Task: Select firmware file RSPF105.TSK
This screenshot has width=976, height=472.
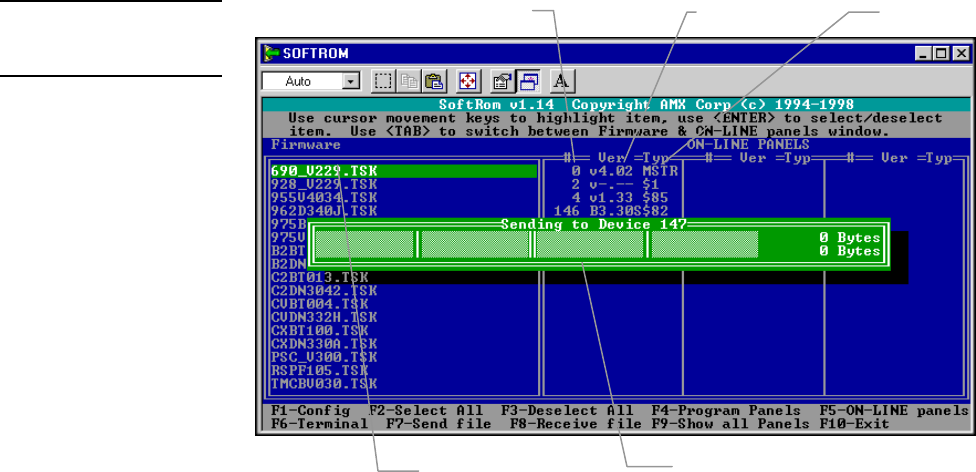Action: point(320,370)
